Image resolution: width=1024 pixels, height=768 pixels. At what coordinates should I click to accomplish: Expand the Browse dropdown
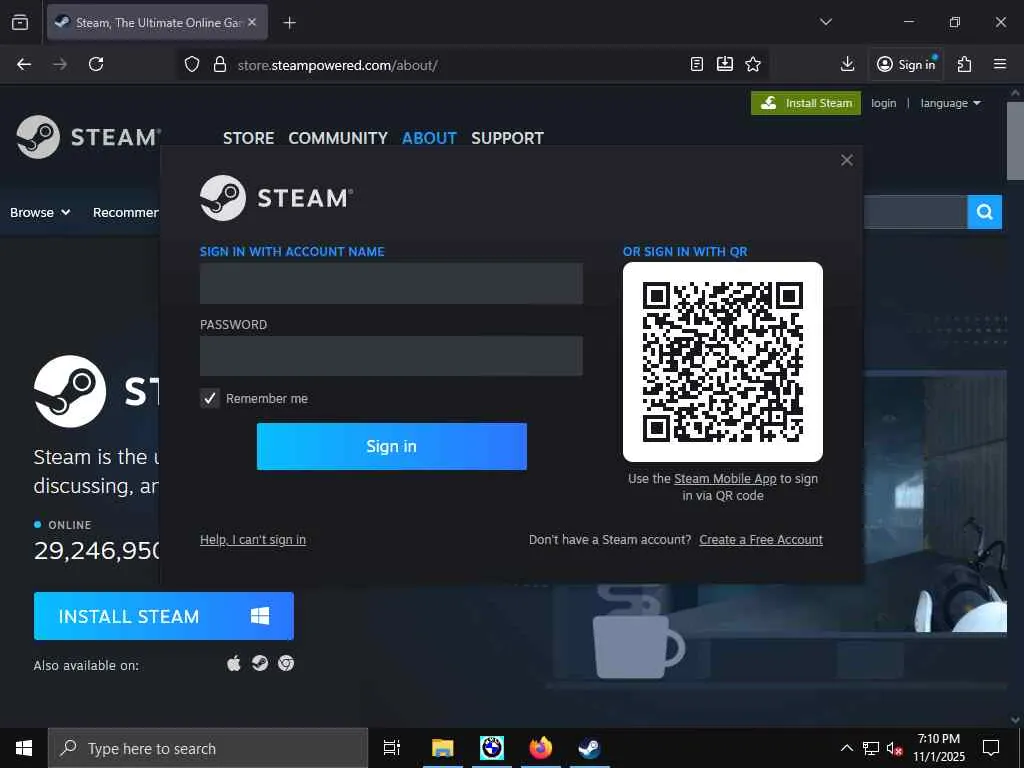40,212
